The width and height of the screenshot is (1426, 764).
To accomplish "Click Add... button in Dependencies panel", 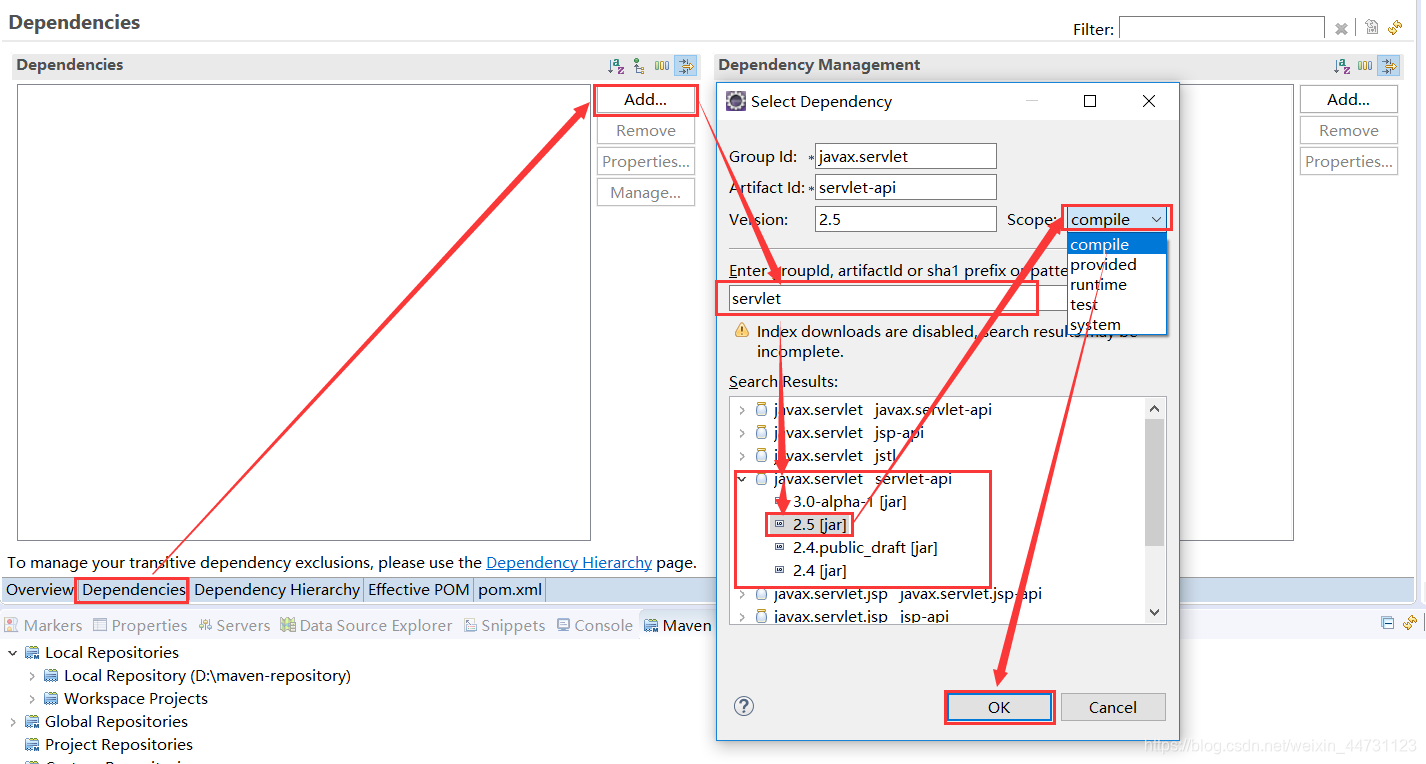I will pyautogui.click(x=646, y=99).
